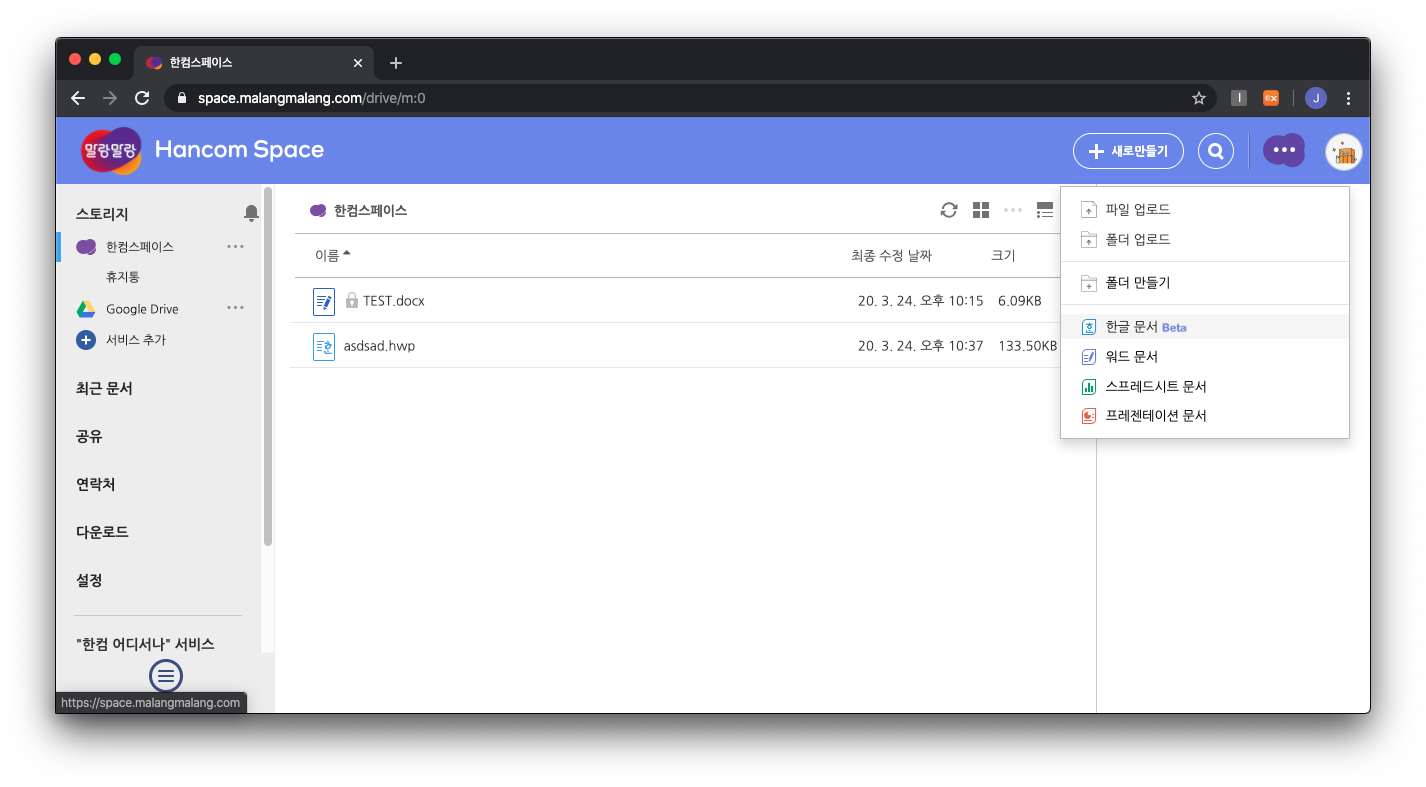Viewport: 1426px width, 787px height.
Task: Open Google Drive storage in sidebar
Action: point(142,309)
